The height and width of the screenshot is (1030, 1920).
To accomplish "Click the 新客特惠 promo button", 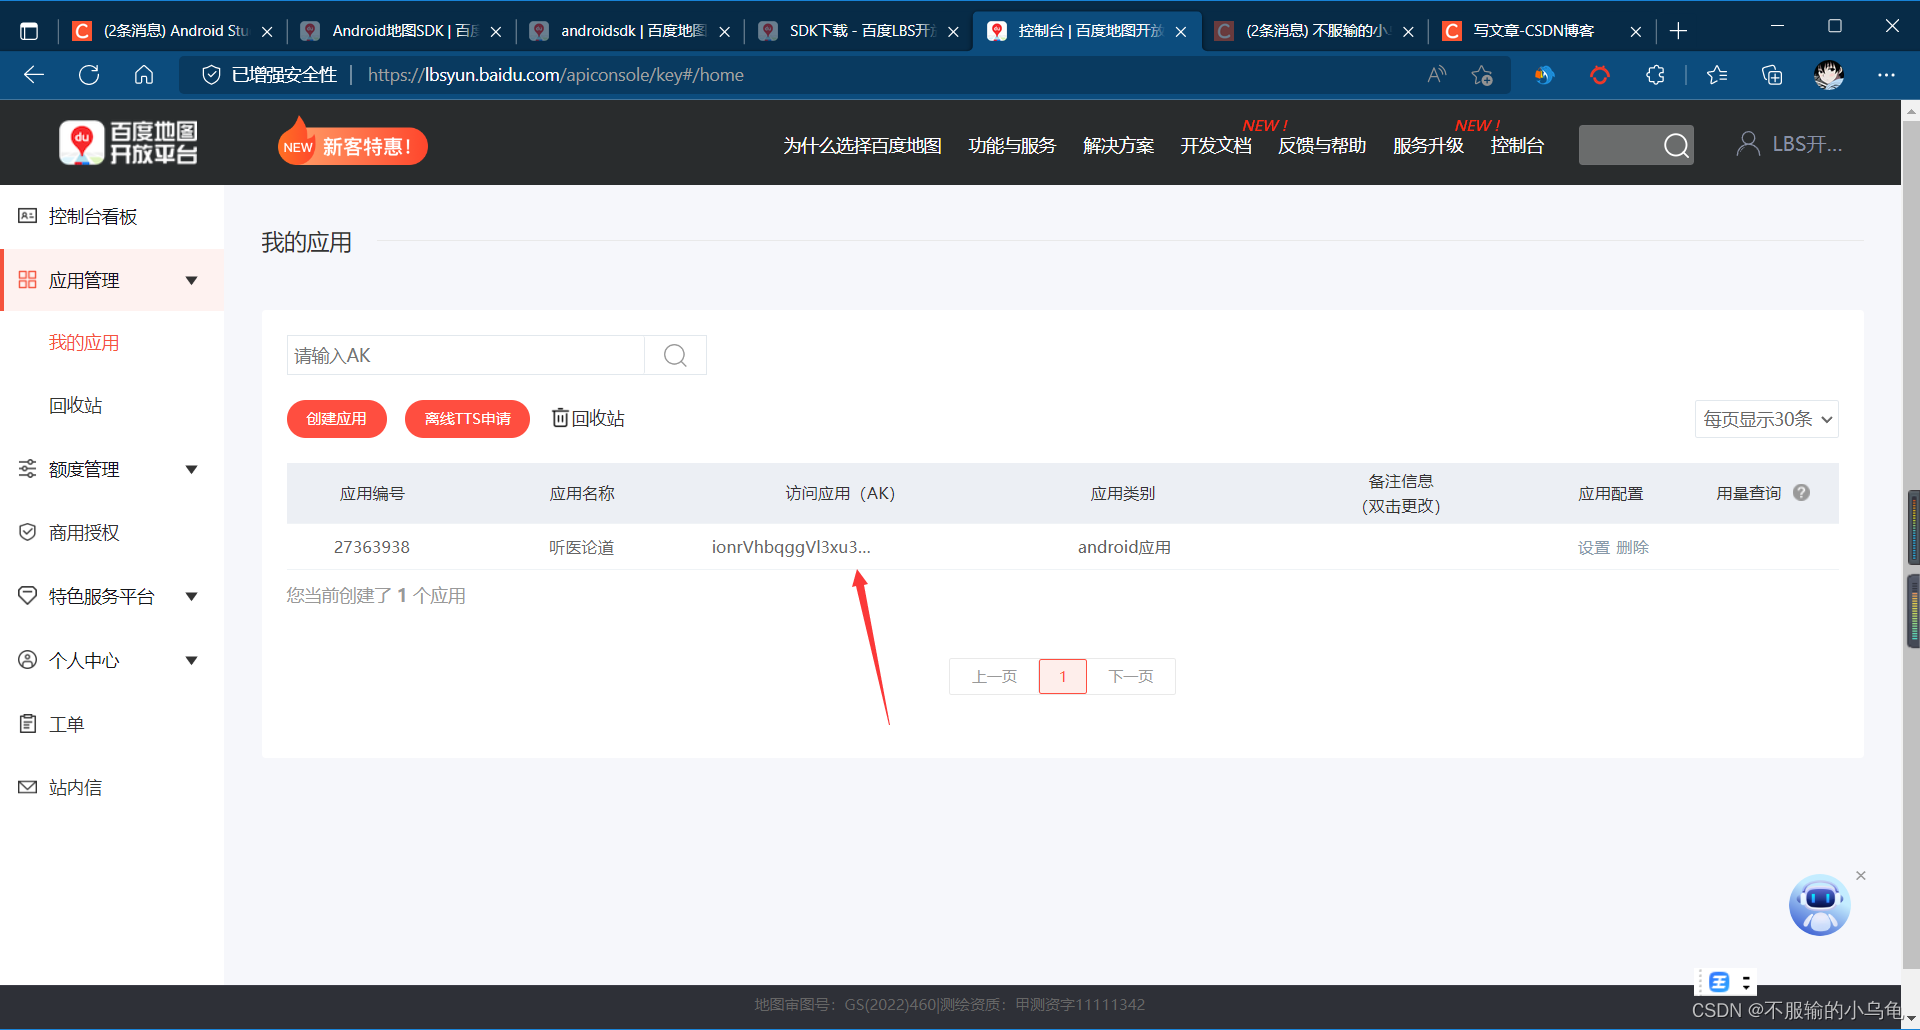I will point(353,145).
